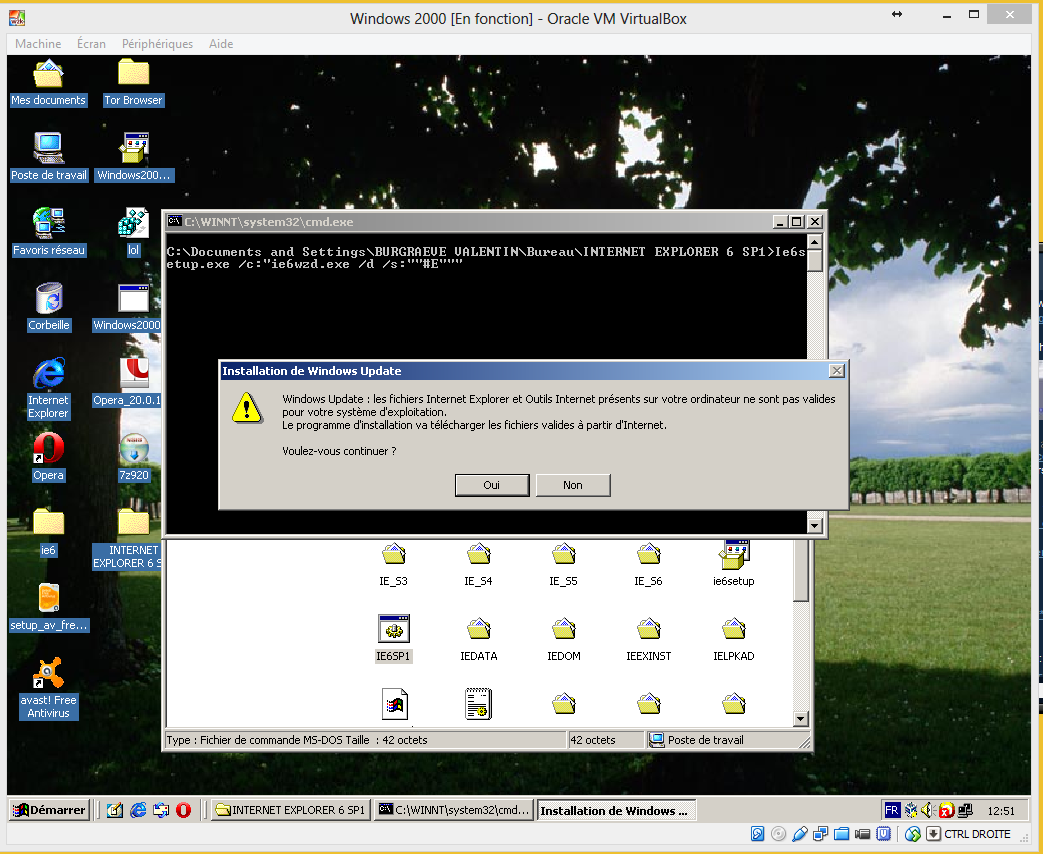Click the VirtualBox network adapters status icon
Screen dimensions: 1043x854
[x=821, y=833]
